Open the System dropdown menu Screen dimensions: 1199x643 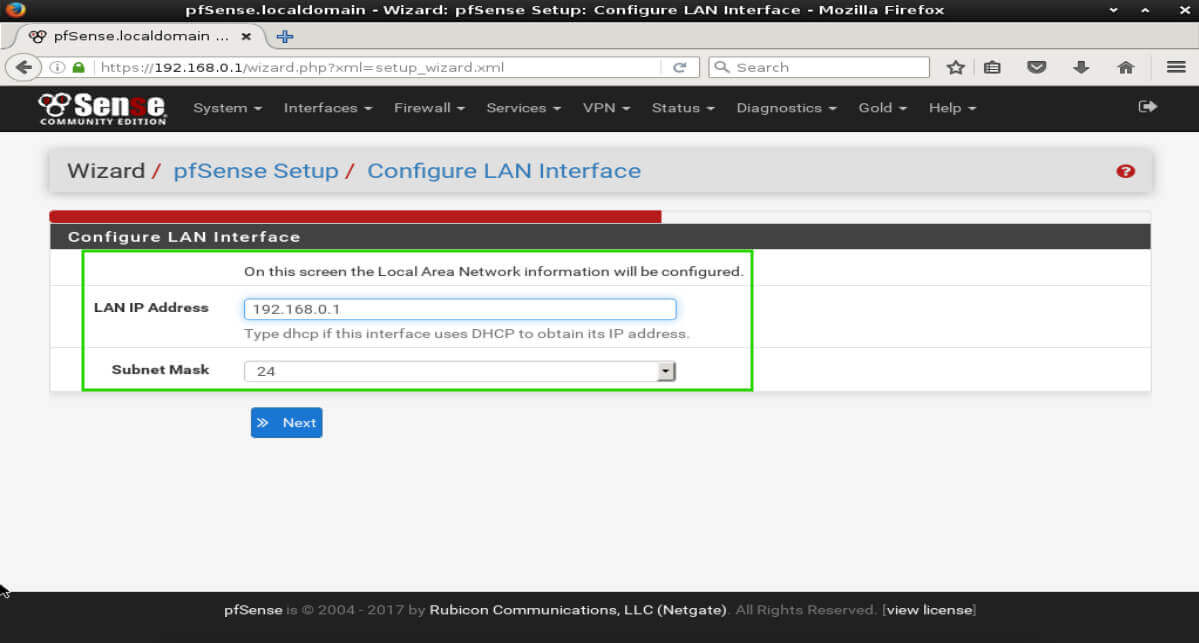227,108
